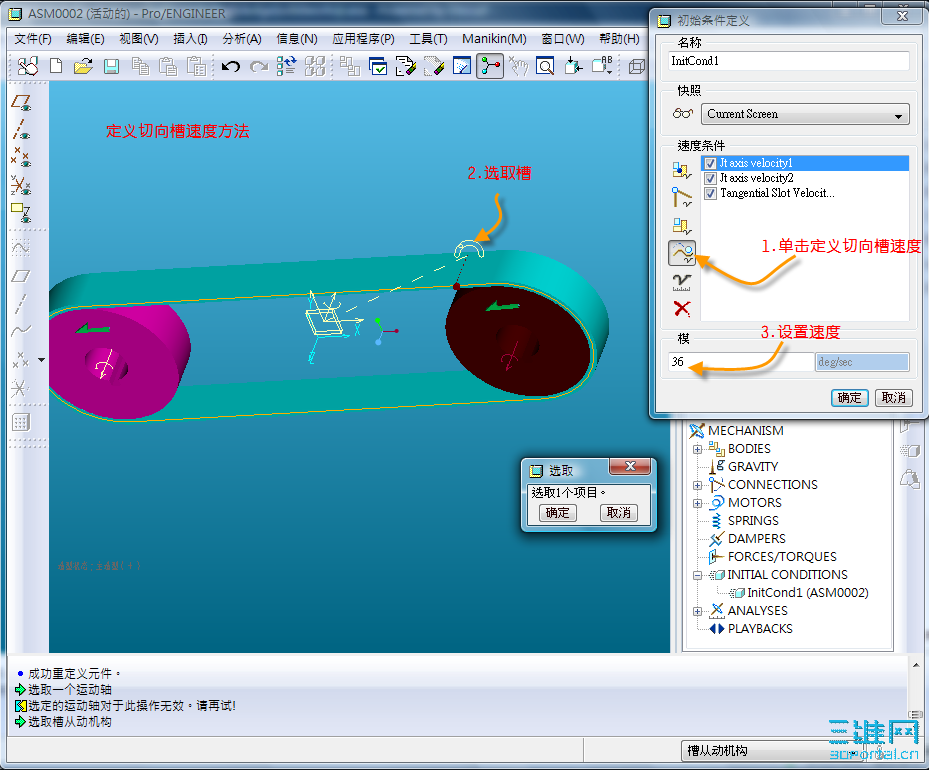
Task: Open the Manikin(M) menu
Action: click(x=494, y=39)
